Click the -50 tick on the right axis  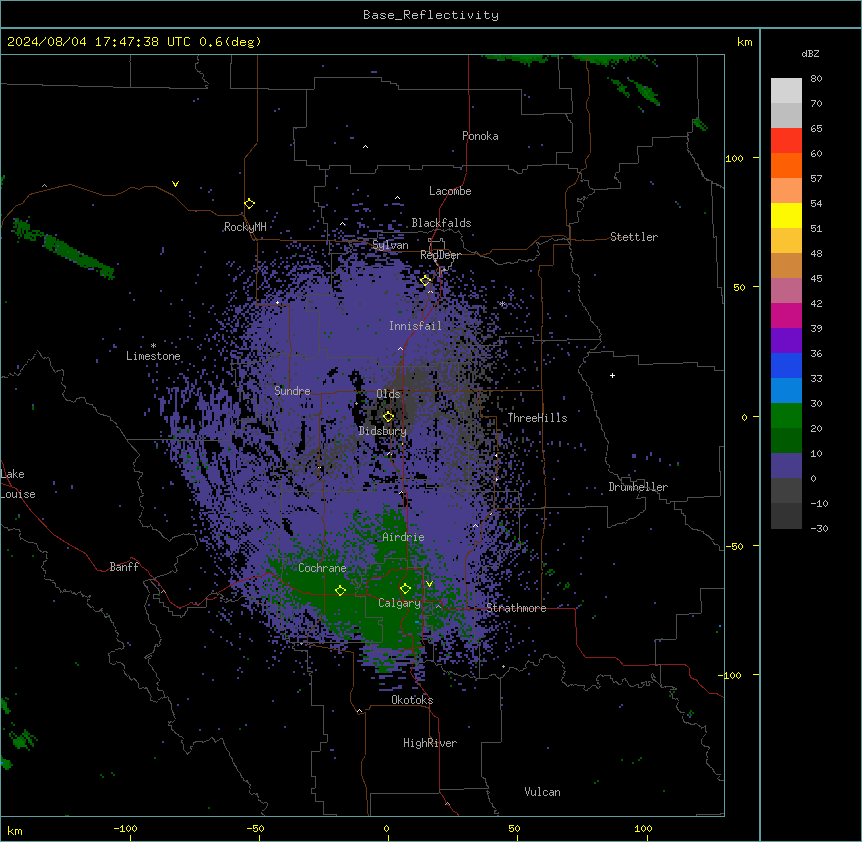tap(734, 546)
